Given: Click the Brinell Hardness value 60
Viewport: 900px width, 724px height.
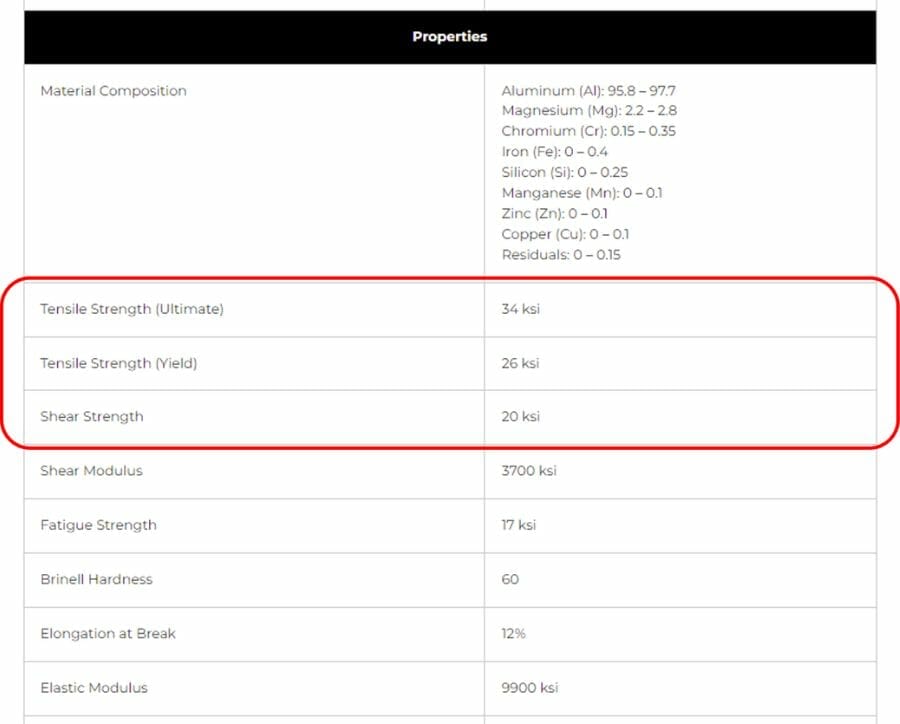Looking at the screenshot, I should (510, 579).
